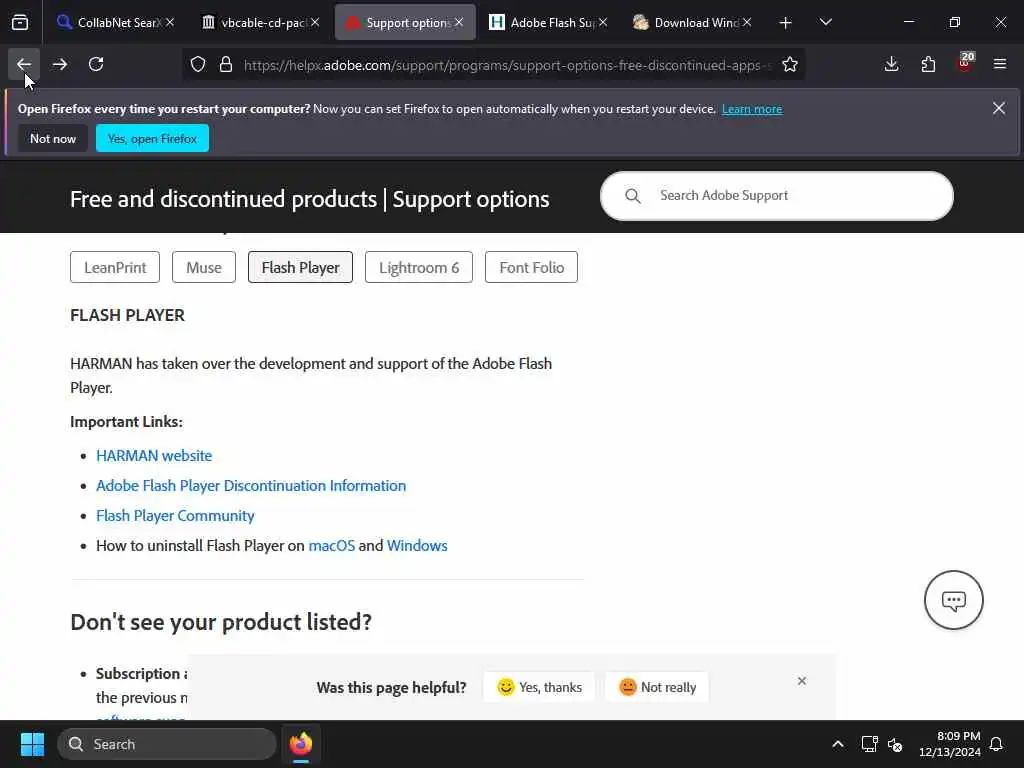Reload the current page

click(96, 64)
